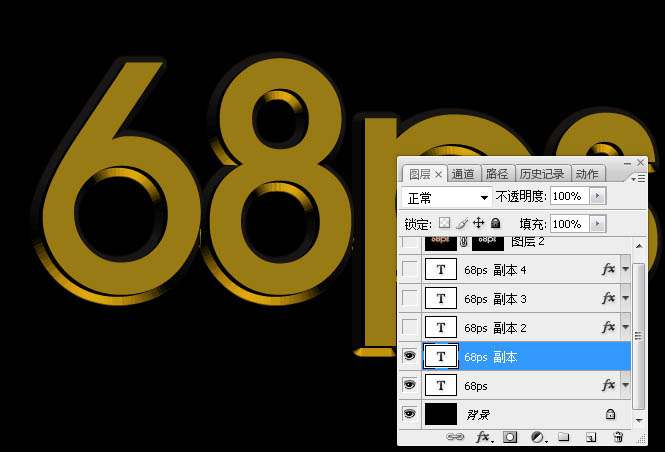Expand effects arrow on 68ps 副本 4
665x452 pixels.
626,269
